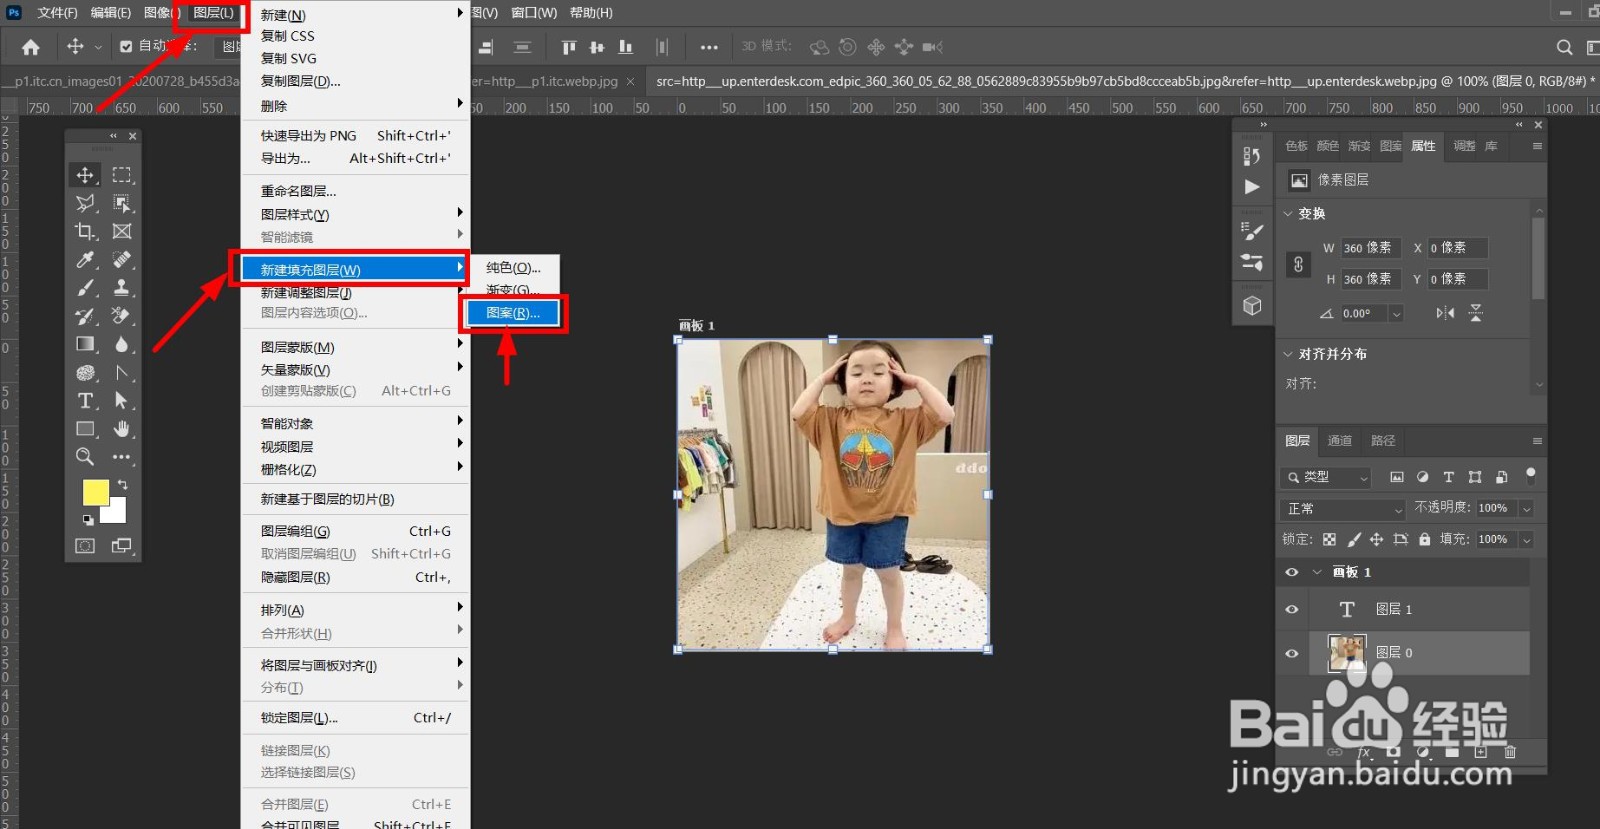The height and width of the screenshot is (829, 1600).
Task: Toggle Quick Mask mode in toolbox
Action: (x=85, y=546)
